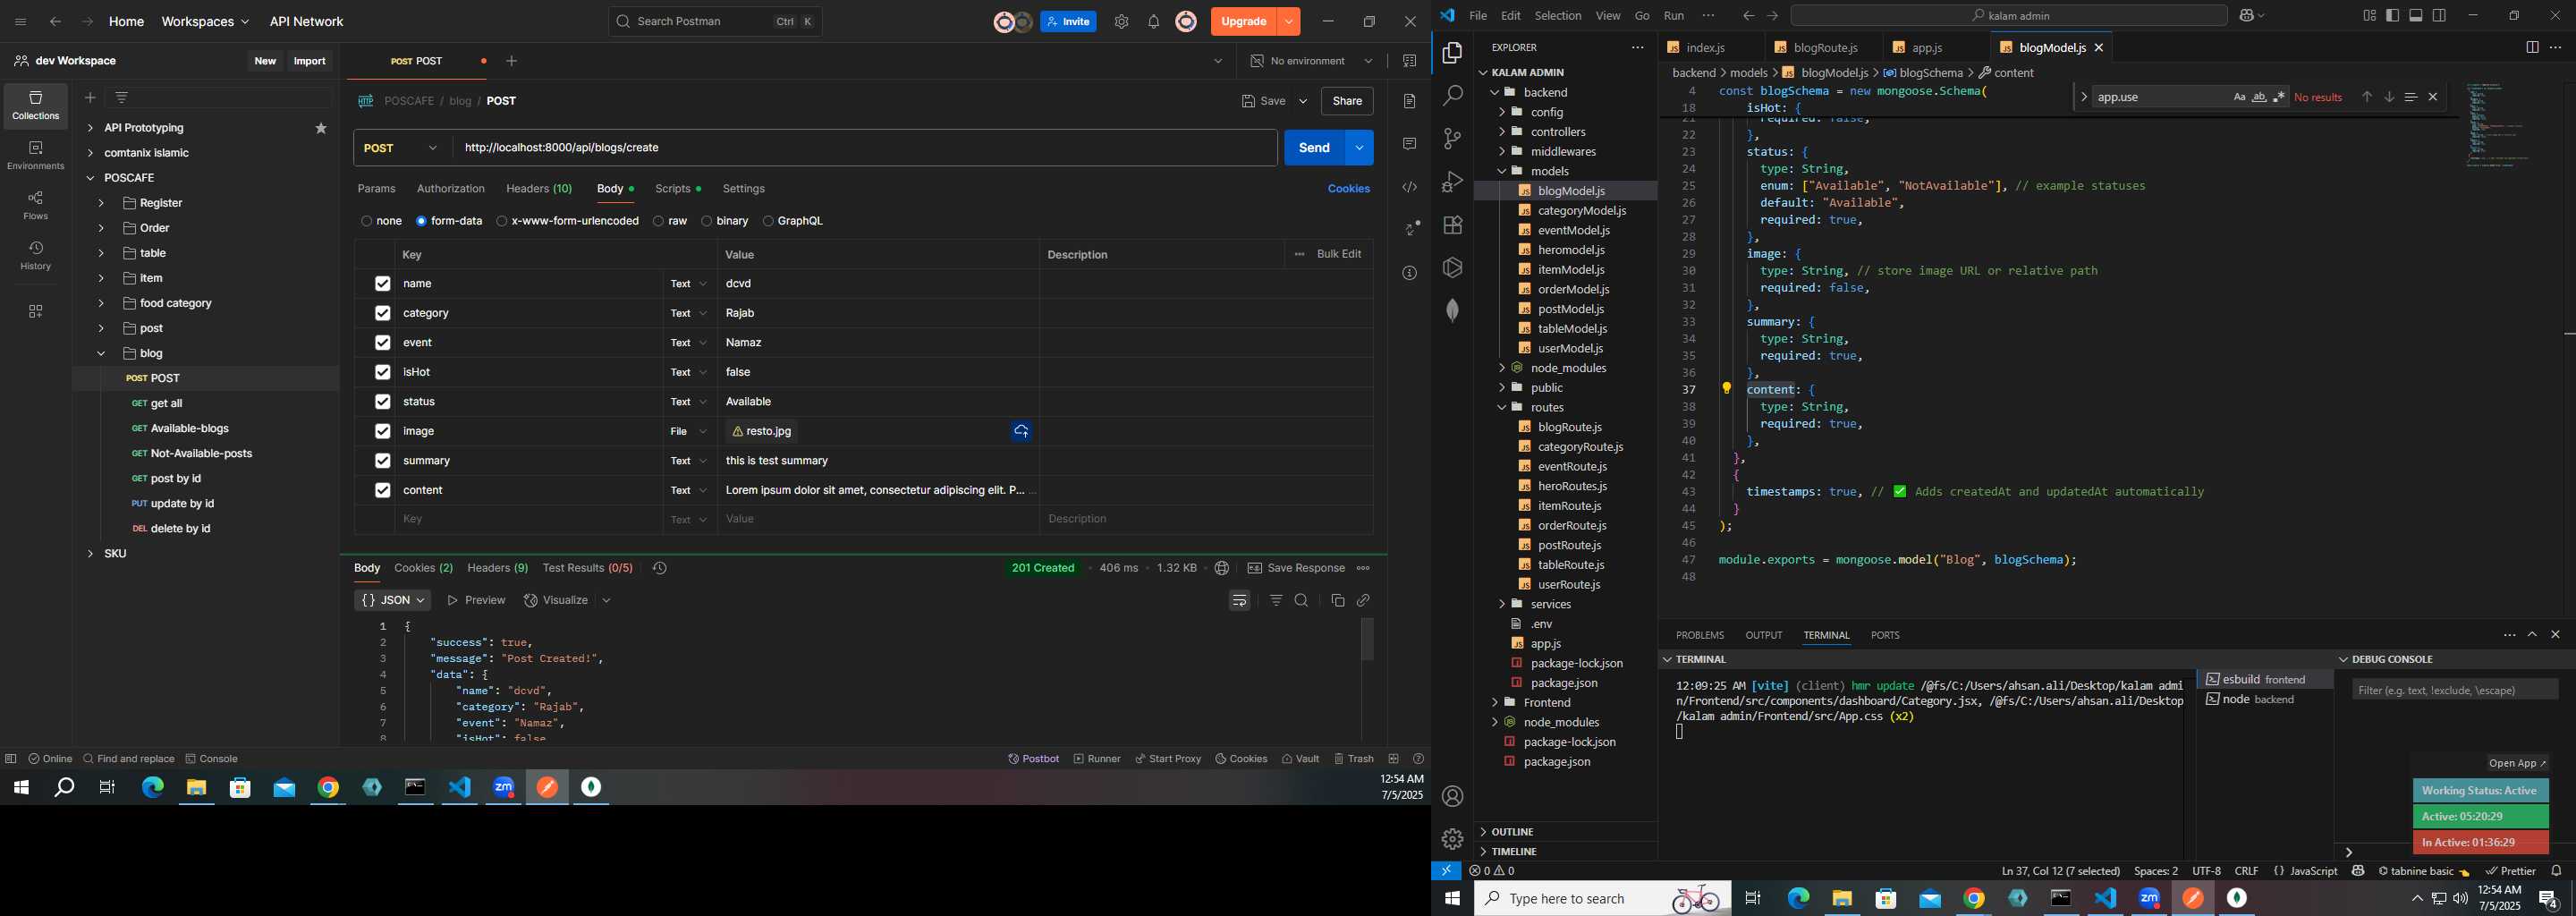The height and width of the screenshot is (916, 2576).
Task: Open image row File type dropdown
Action: click(689, 431)
